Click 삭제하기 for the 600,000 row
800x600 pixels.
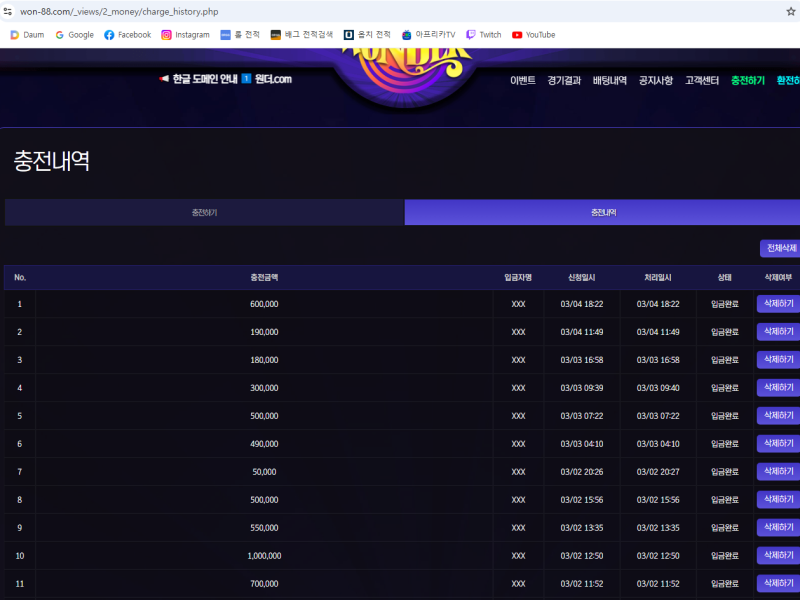(x=778, y=304)
